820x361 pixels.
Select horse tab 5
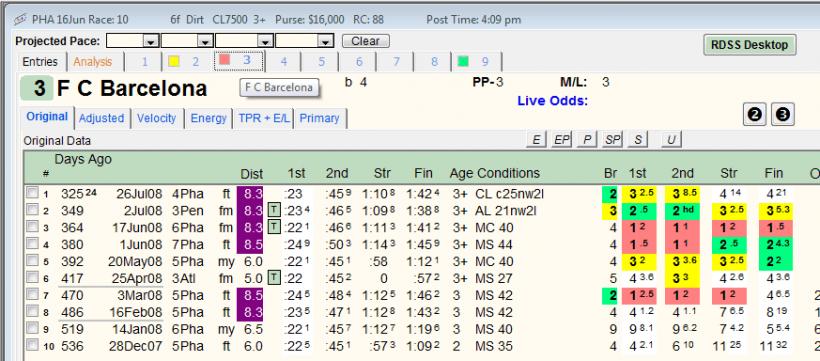321,62
